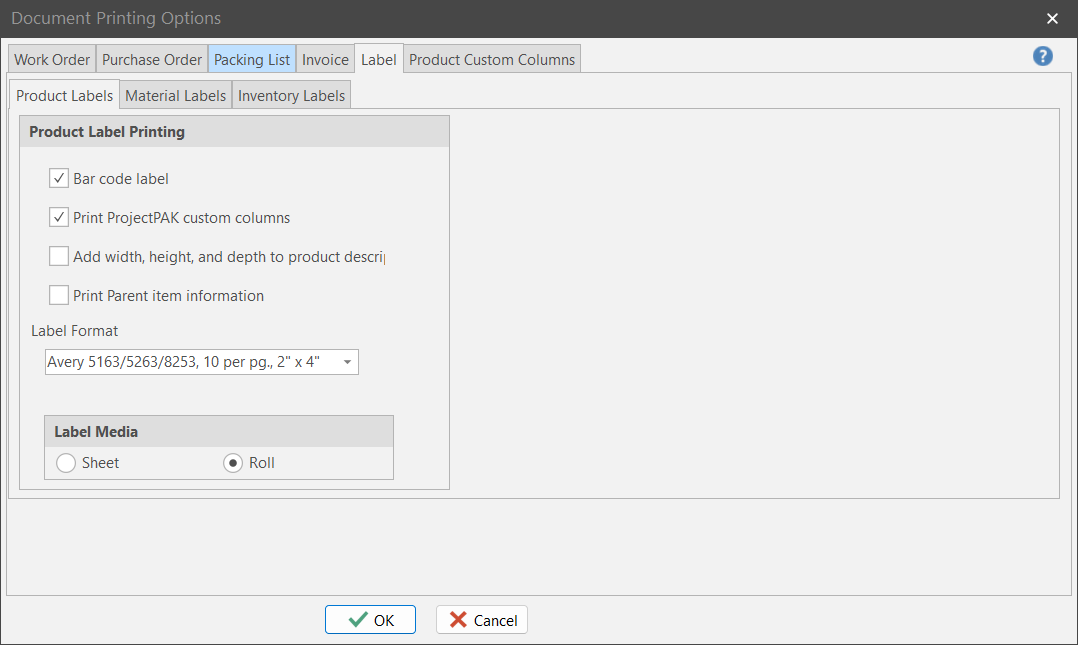The height and width of the screenshot is (645, 1078).
Task: Open the Purchase Order tab
Action: (x=152, y=60)
